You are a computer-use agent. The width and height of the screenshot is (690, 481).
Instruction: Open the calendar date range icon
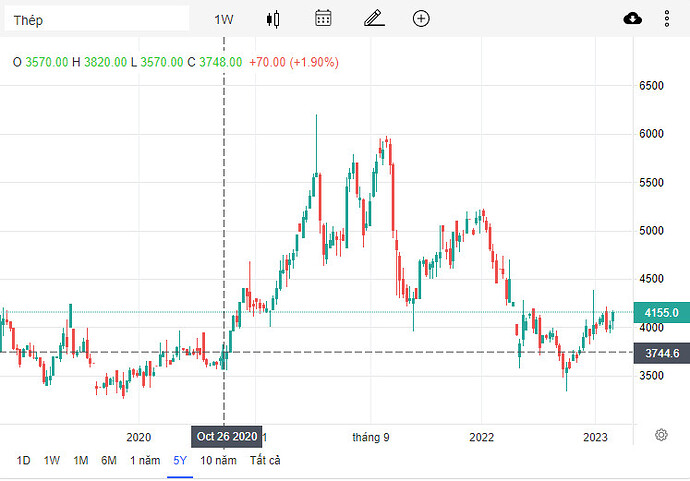point(323,18)
